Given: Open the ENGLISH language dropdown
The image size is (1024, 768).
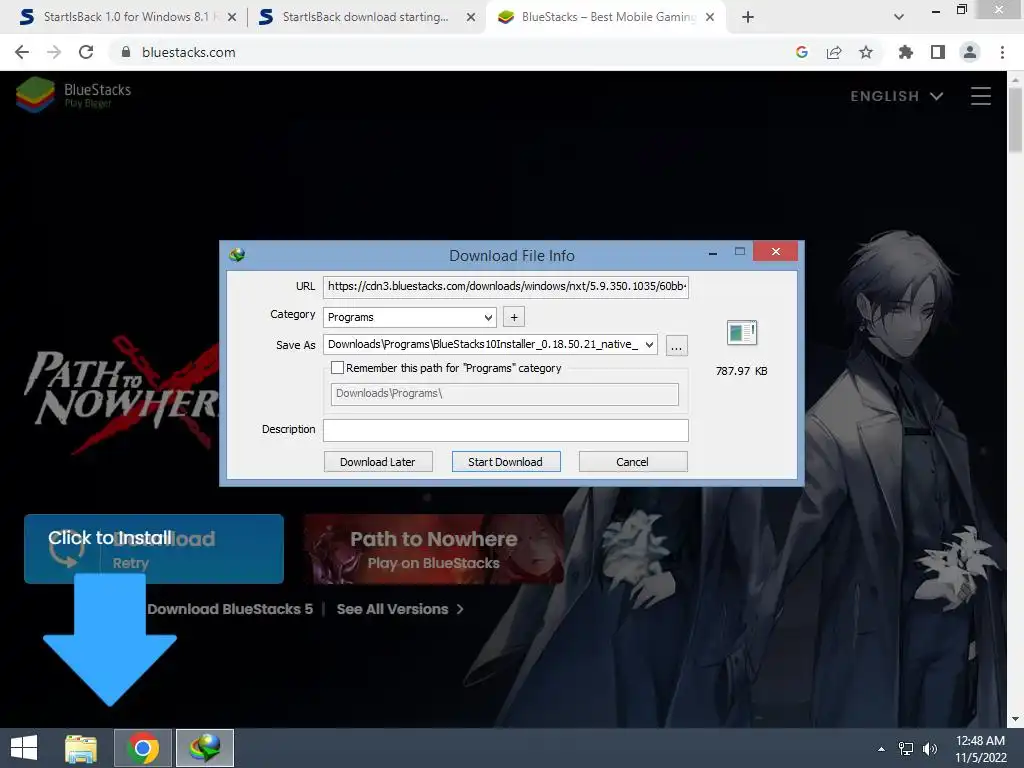Looking at the screenshot, I should (x=897, y=96).
